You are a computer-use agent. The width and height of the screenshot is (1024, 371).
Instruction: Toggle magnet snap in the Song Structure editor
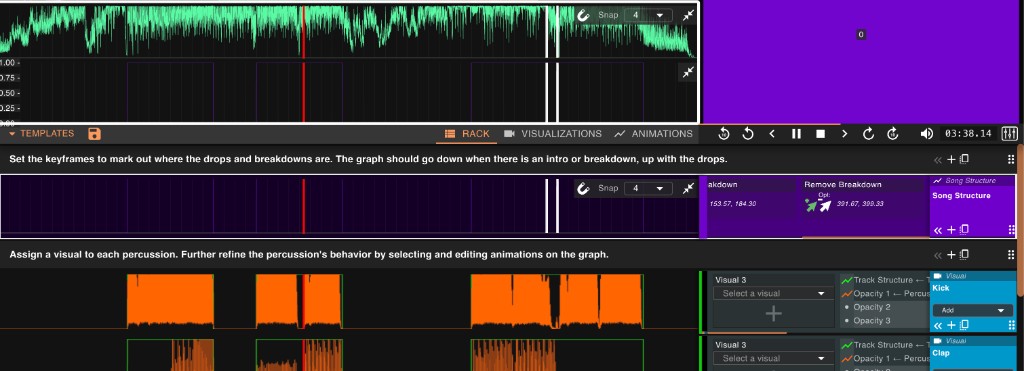tap(583, 189)
